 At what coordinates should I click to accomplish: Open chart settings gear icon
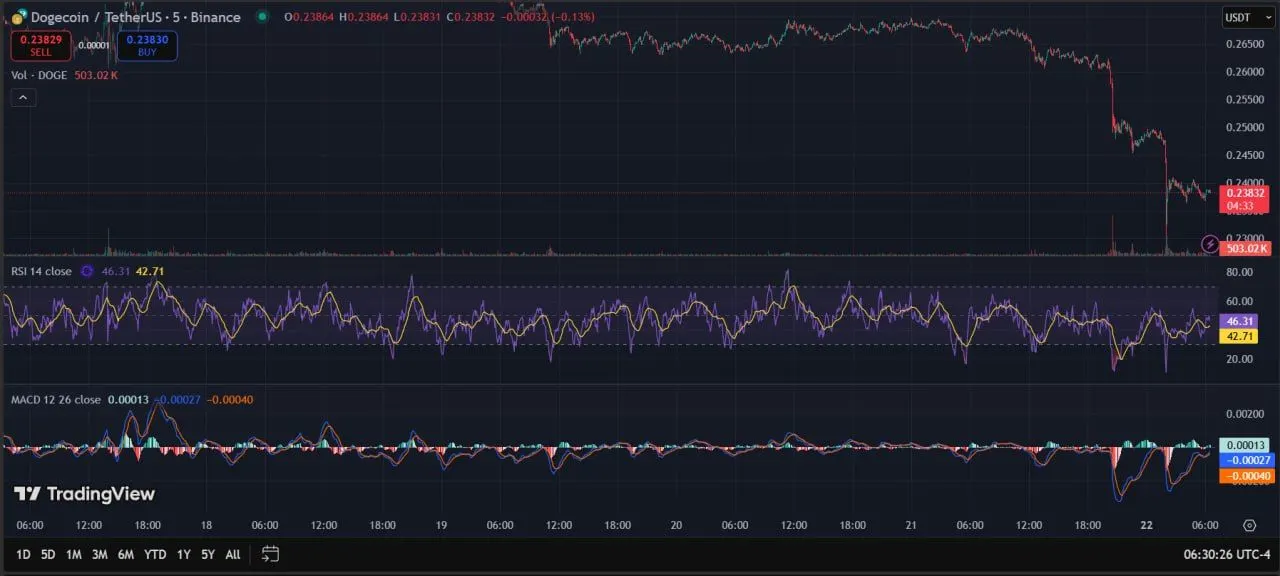click(1249, 525)
